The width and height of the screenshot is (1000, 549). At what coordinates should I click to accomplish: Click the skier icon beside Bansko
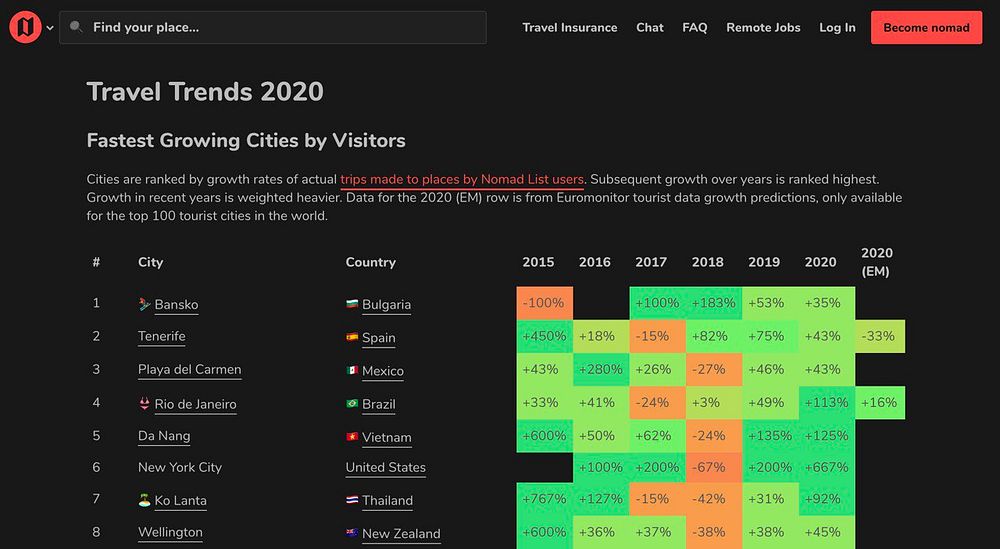145,304
